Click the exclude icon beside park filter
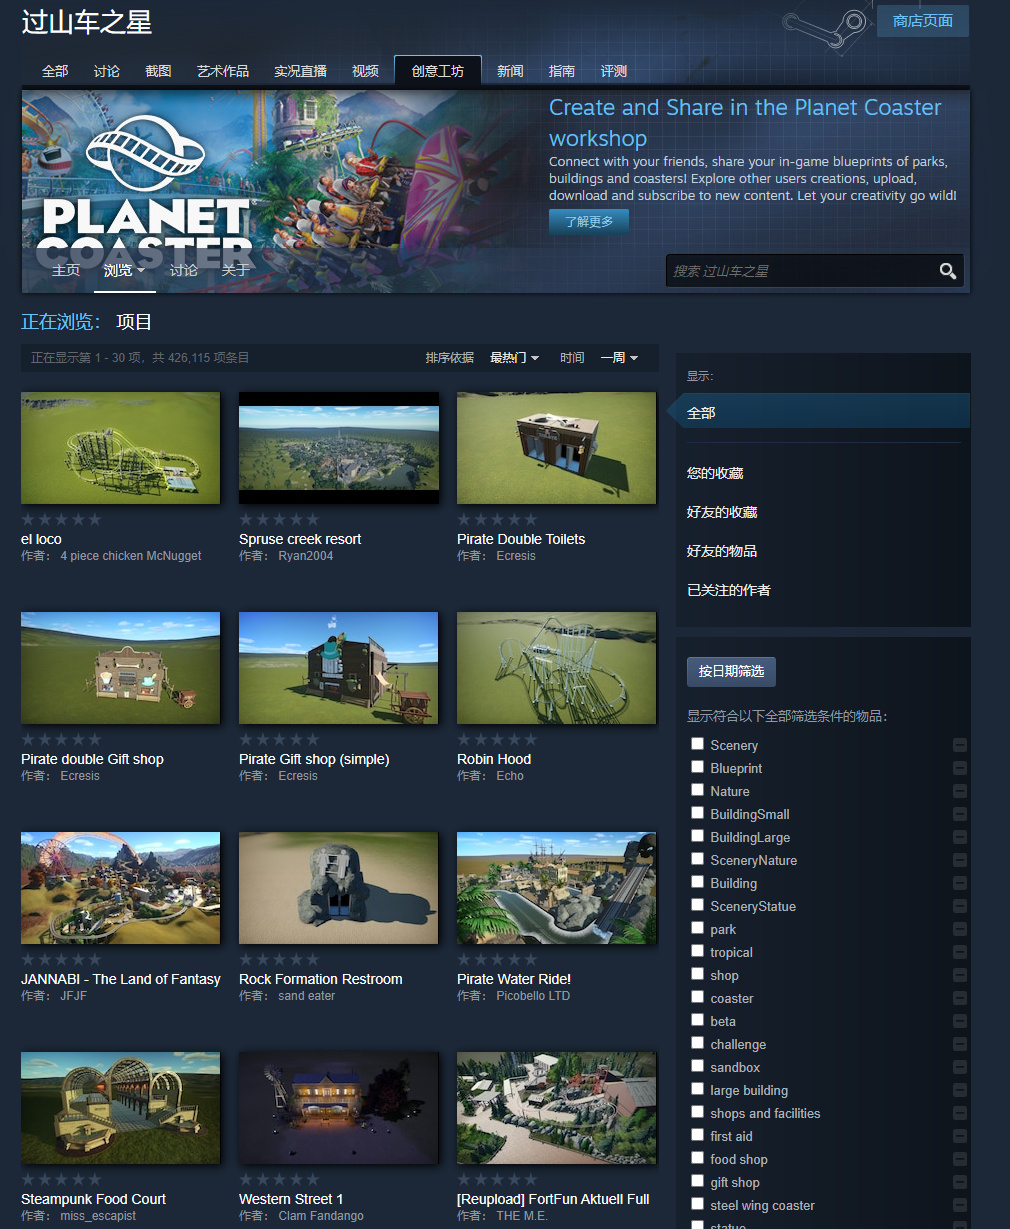 (x=960, y=929)
